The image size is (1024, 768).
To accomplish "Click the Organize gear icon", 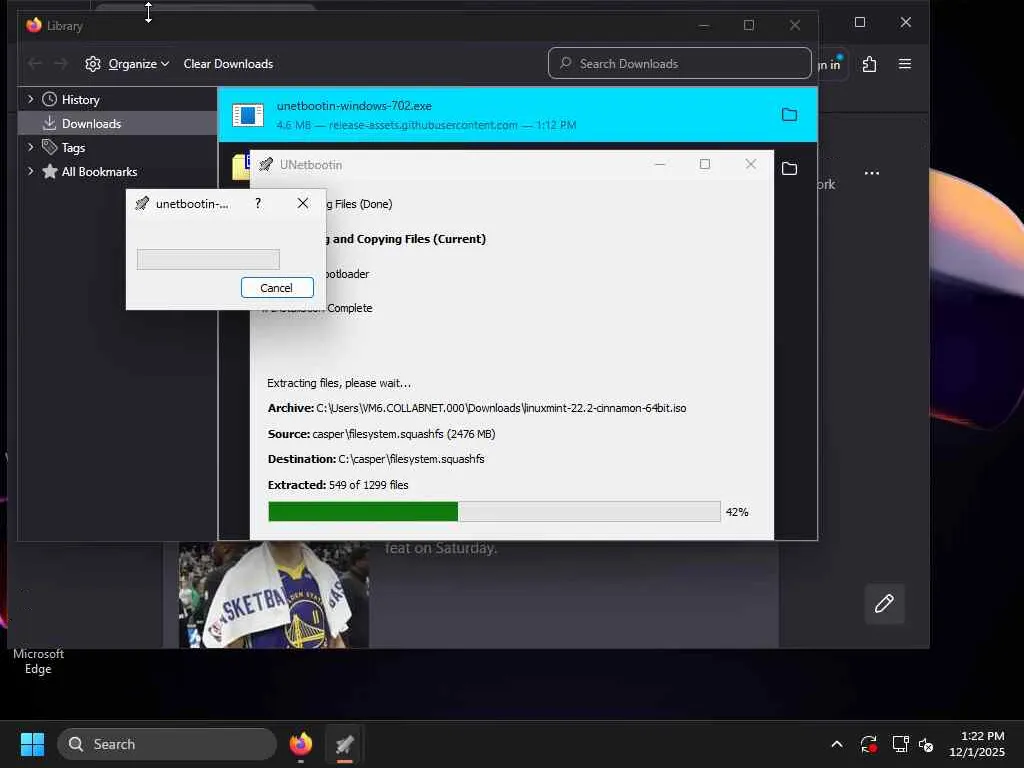I will click(93, 64).
